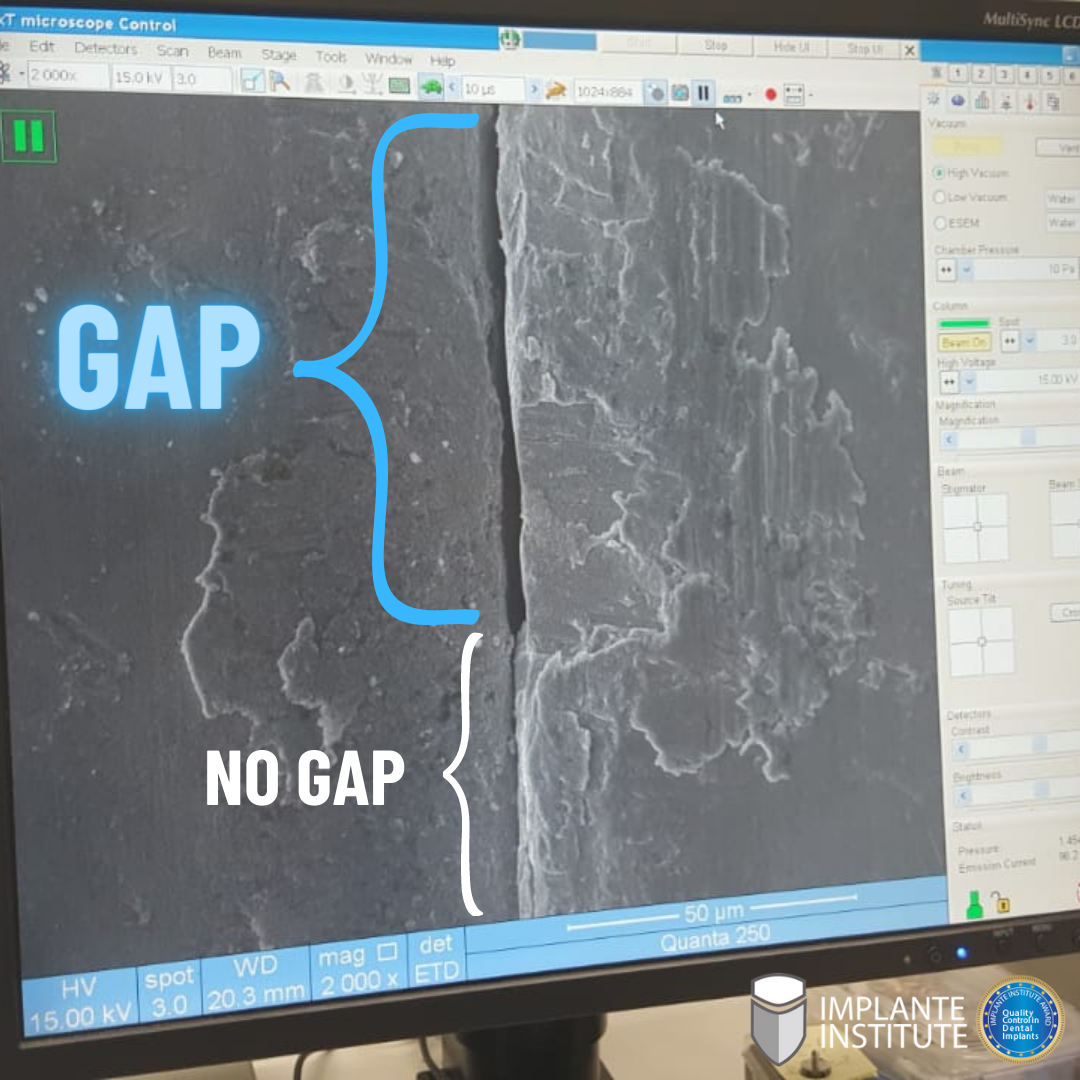Click the red record button in toolbar
This screenshot has width=1080, height=1080.
click(x=770, y=95)
